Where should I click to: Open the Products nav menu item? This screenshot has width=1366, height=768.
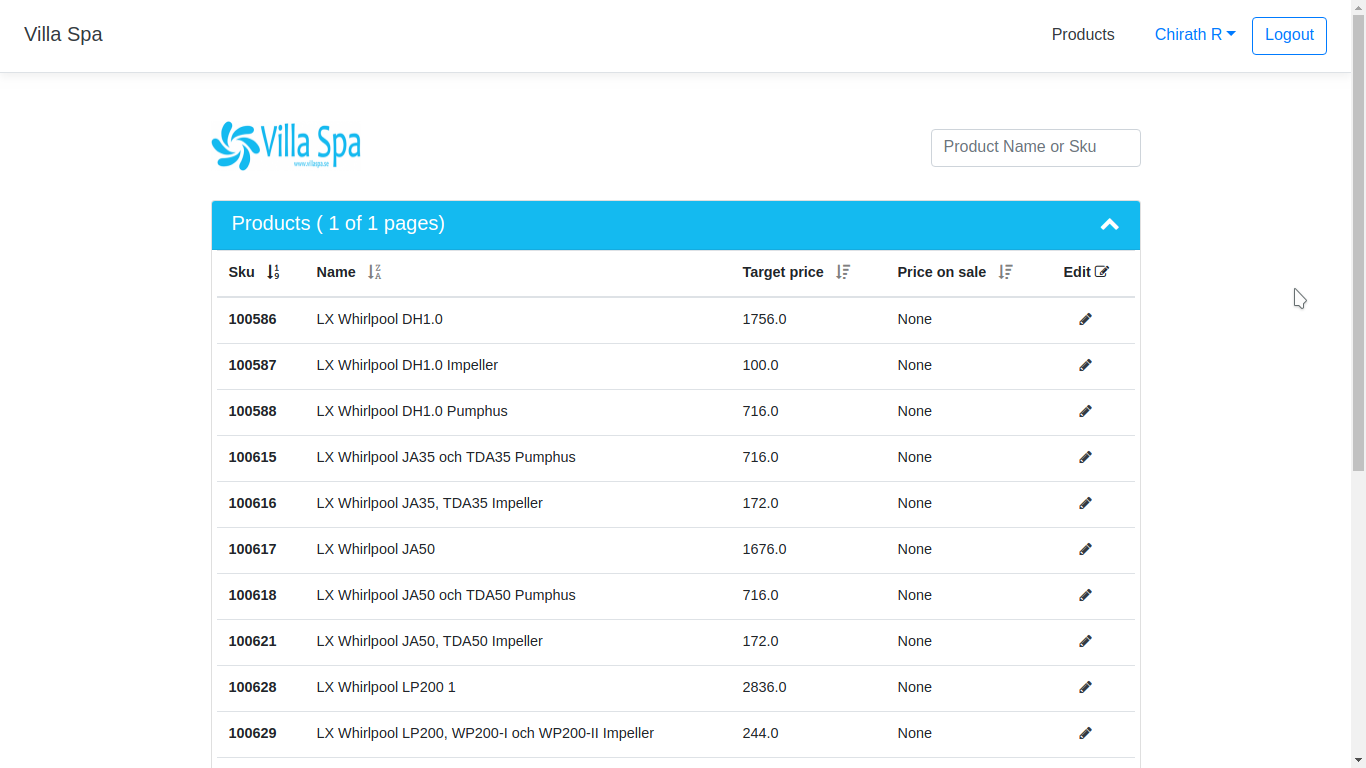1082,35
